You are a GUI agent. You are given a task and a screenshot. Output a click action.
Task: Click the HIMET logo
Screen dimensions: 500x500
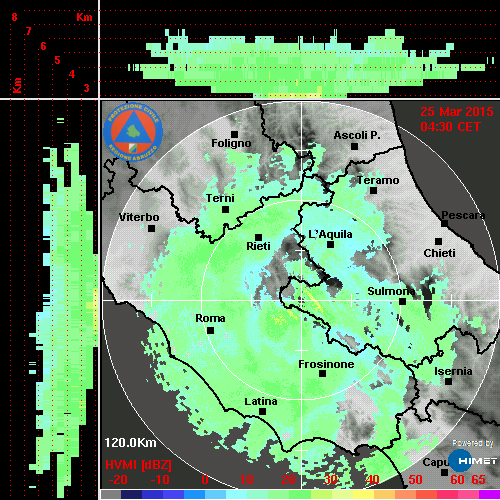click(x=473, y=461)
